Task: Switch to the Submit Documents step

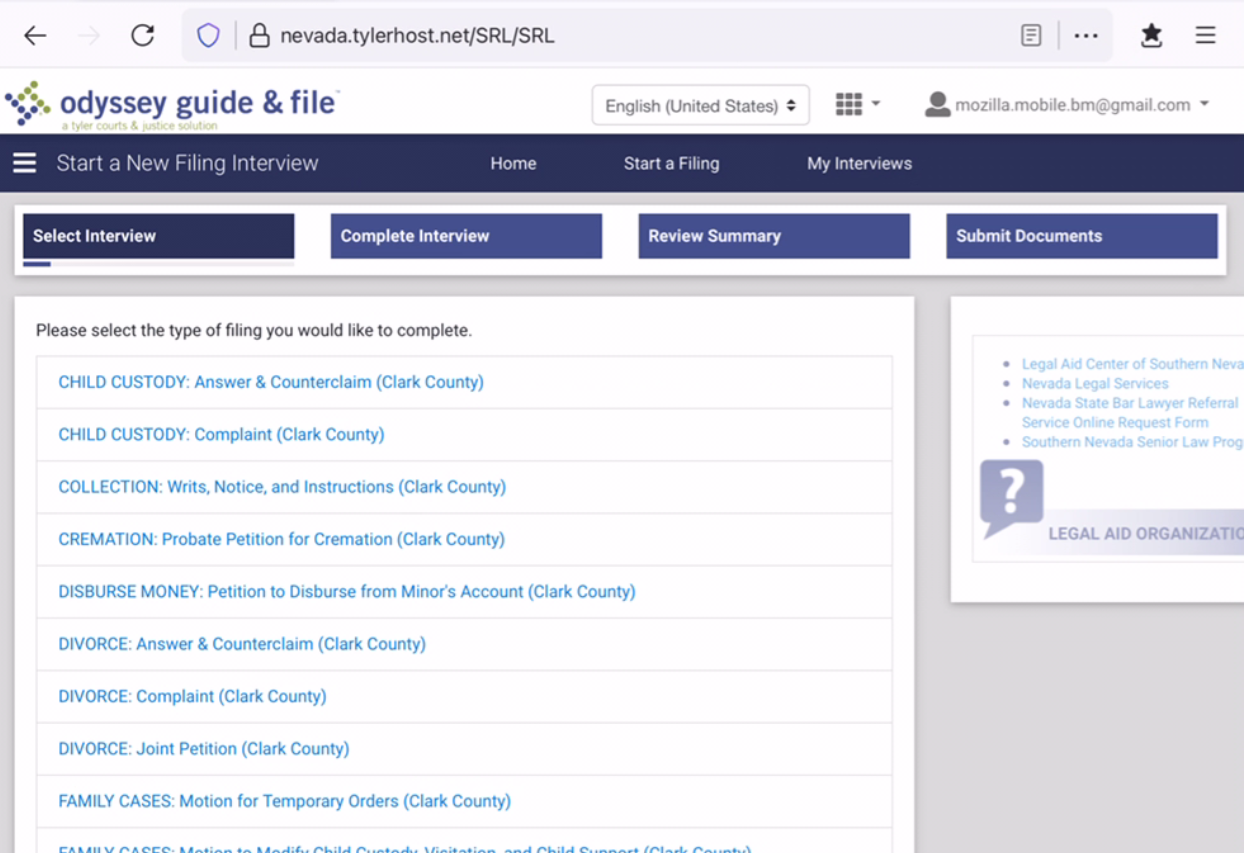Action: [1081, 236]
